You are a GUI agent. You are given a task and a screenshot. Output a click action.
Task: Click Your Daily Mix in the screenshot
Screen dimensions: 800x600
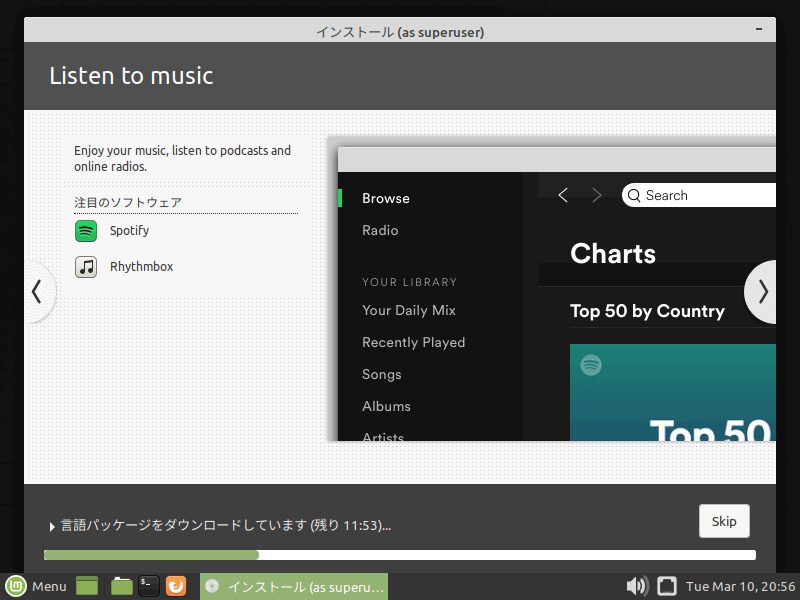click(x=409, y=310)
